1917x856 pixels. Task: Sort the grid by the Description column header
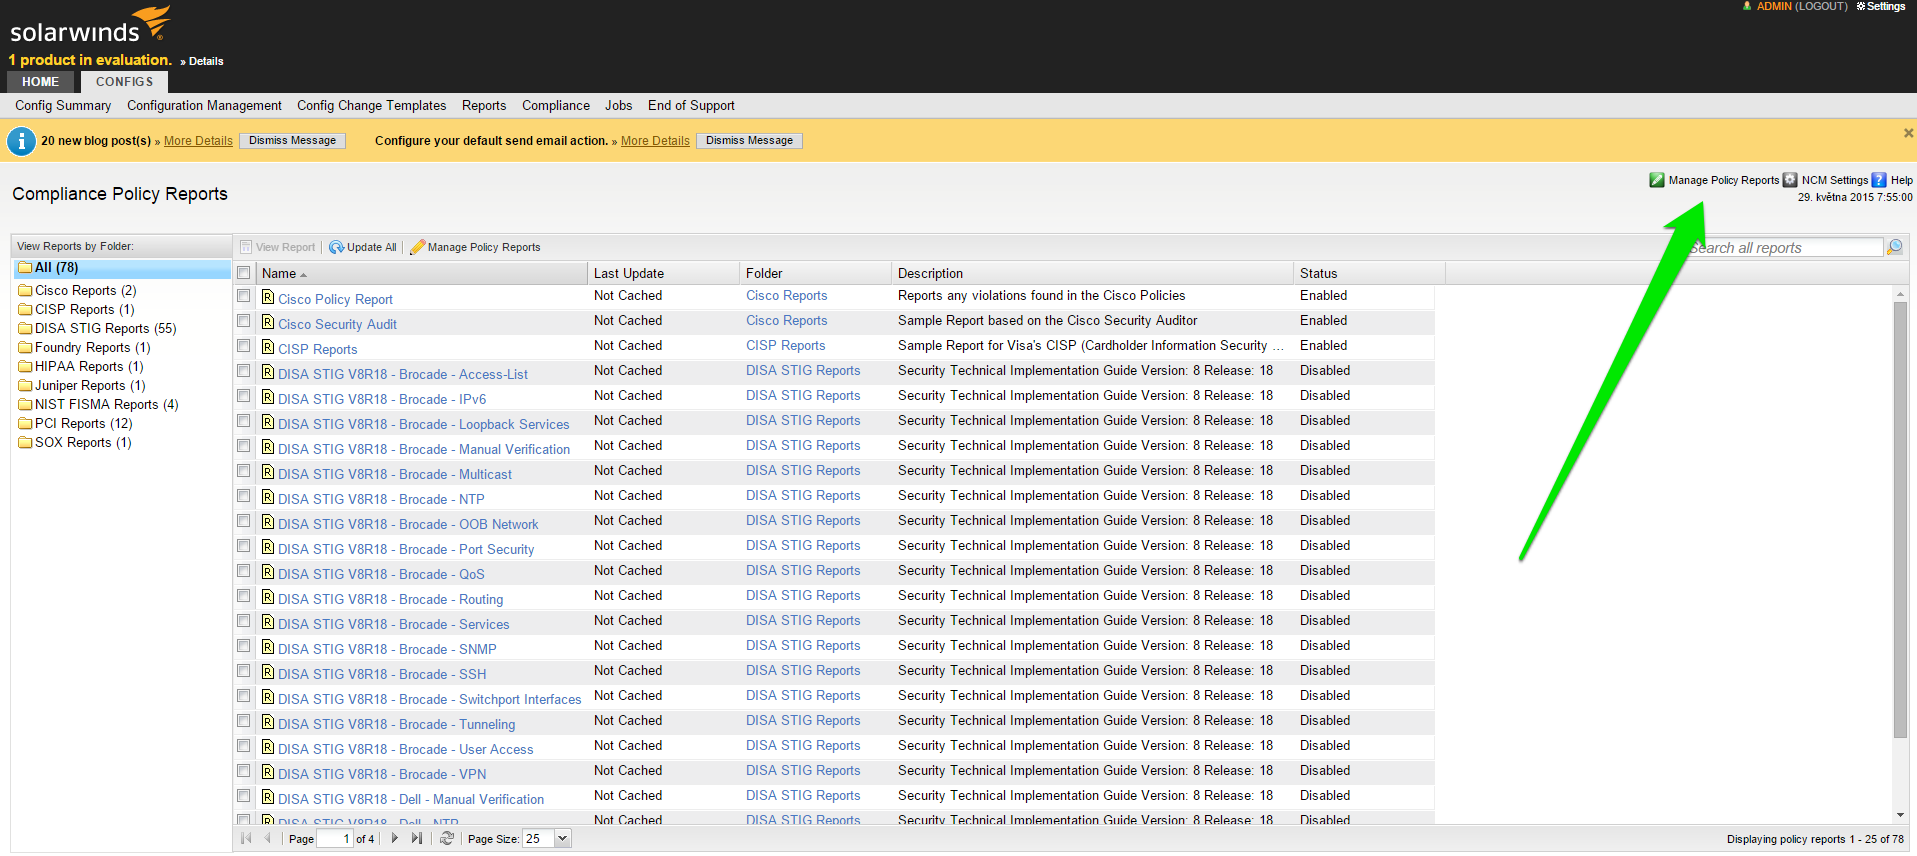pyautogui.click(x=1092, y=273)
